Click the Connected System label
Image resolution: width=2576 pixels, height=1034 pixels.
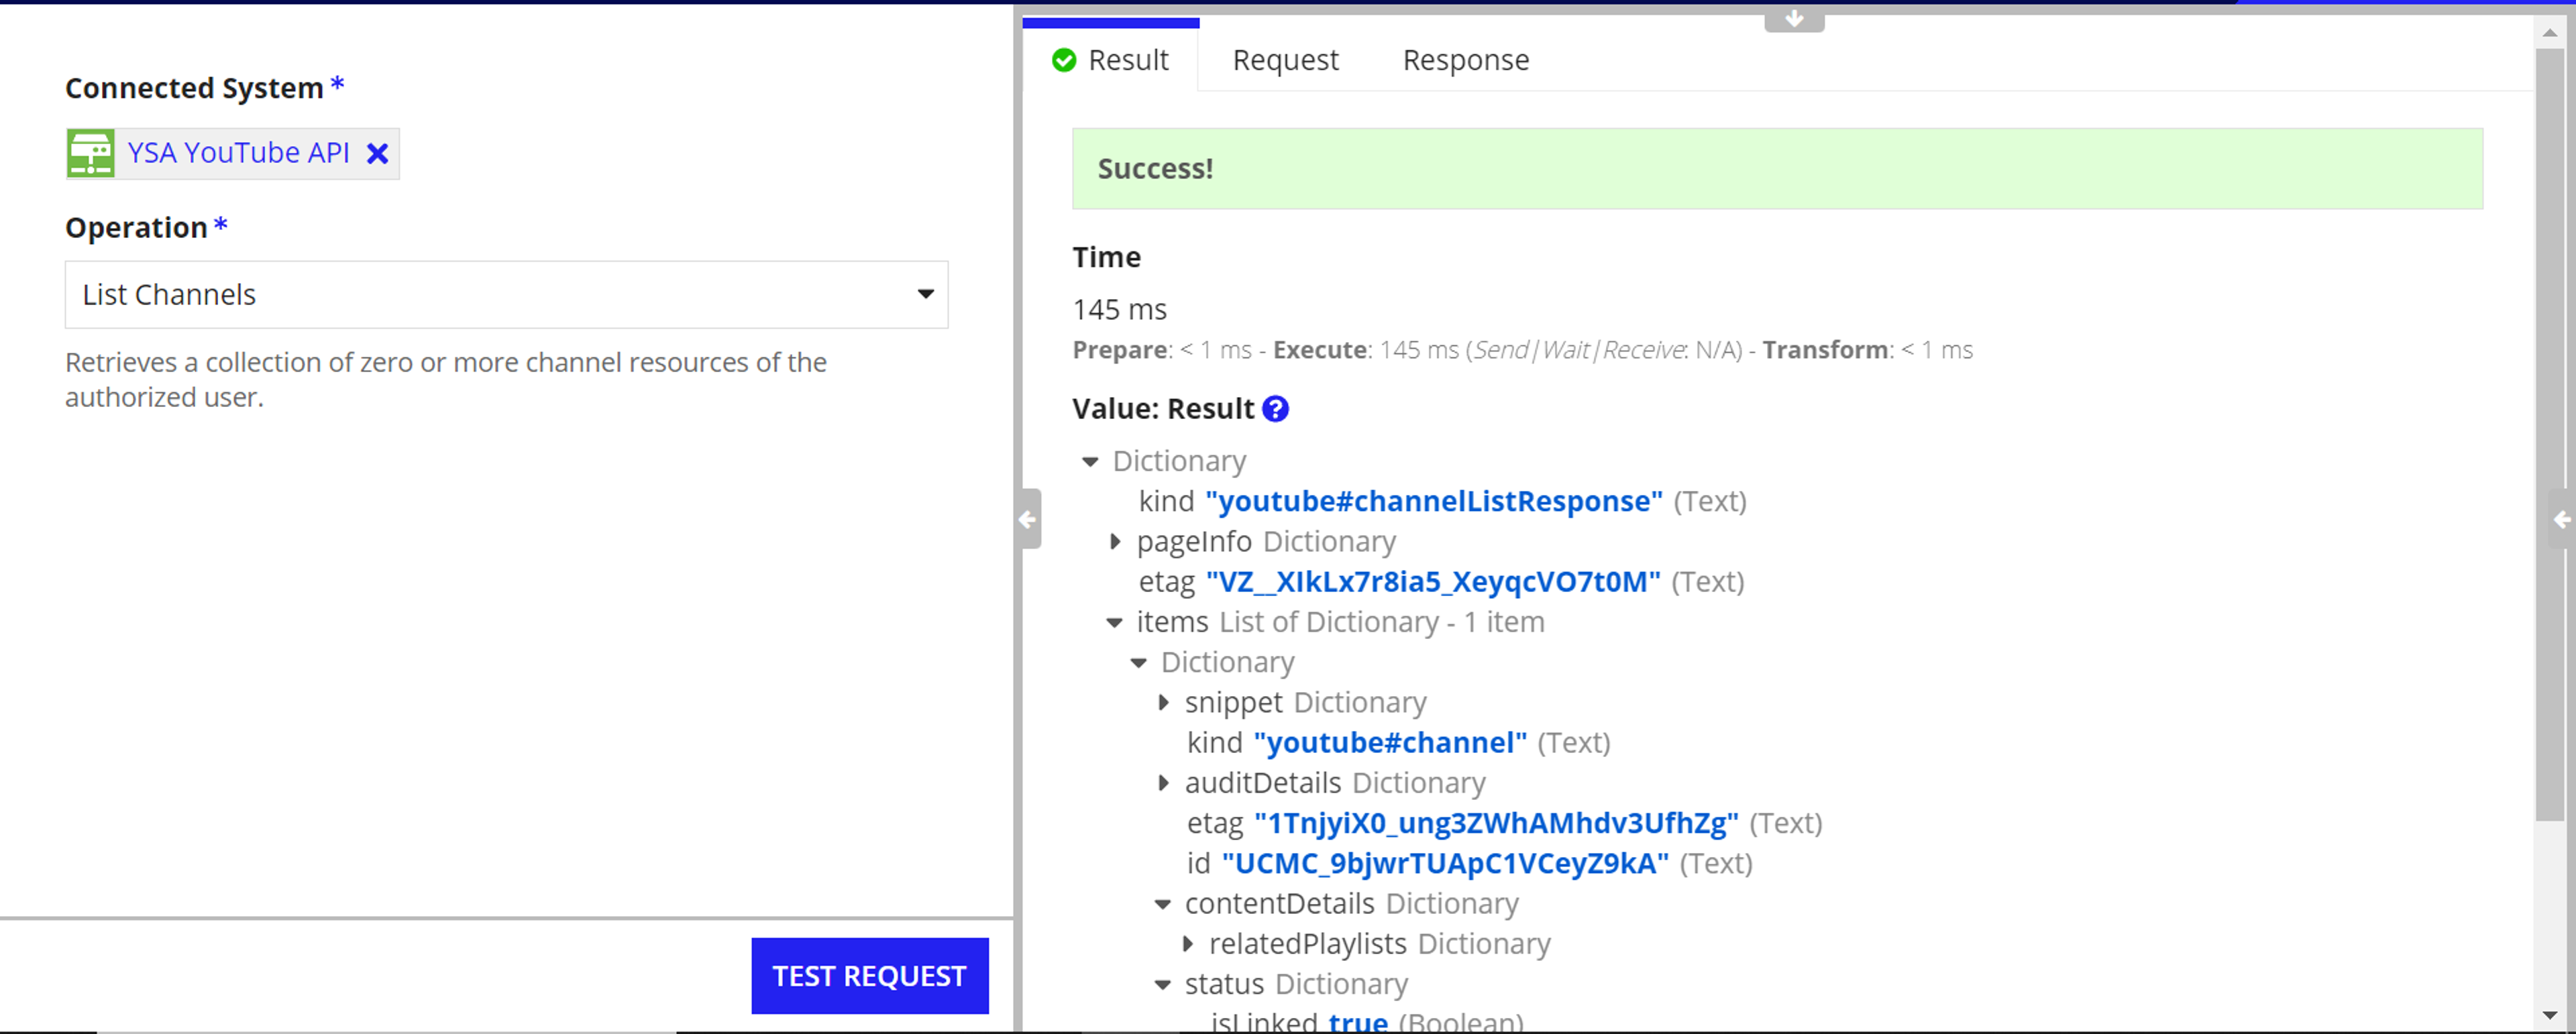click(194, 88)
